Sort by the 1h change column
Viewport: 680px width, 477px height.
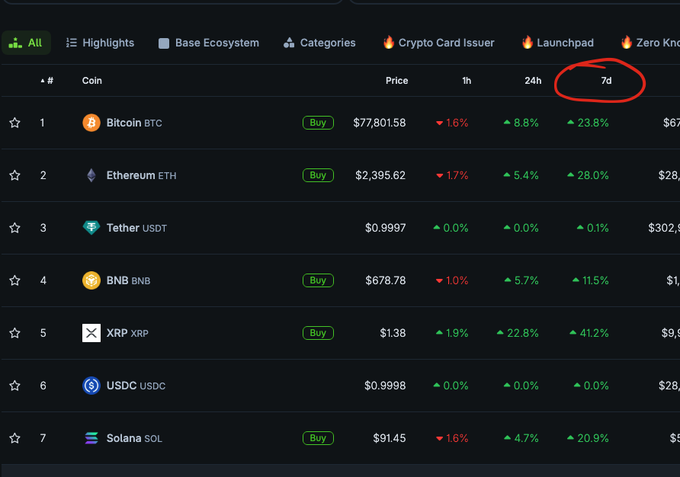pyautogui.click(x=467, y=81)
